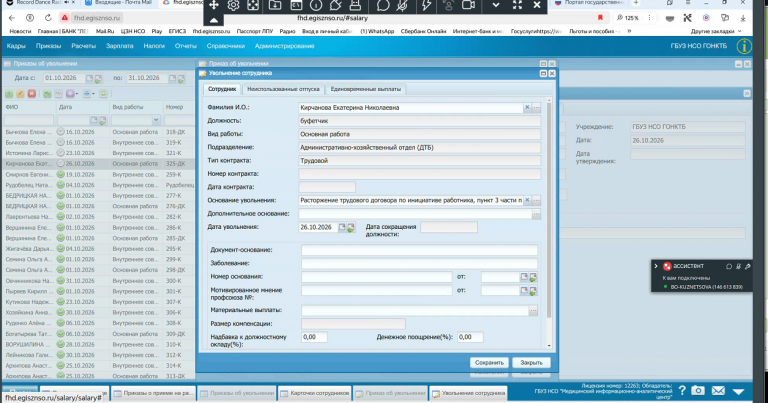The height and width of the screenshot is (403, 768).
Task: Open calendar for 'Дата с' field
Action: pyautogui.click(x=89, y=78)
